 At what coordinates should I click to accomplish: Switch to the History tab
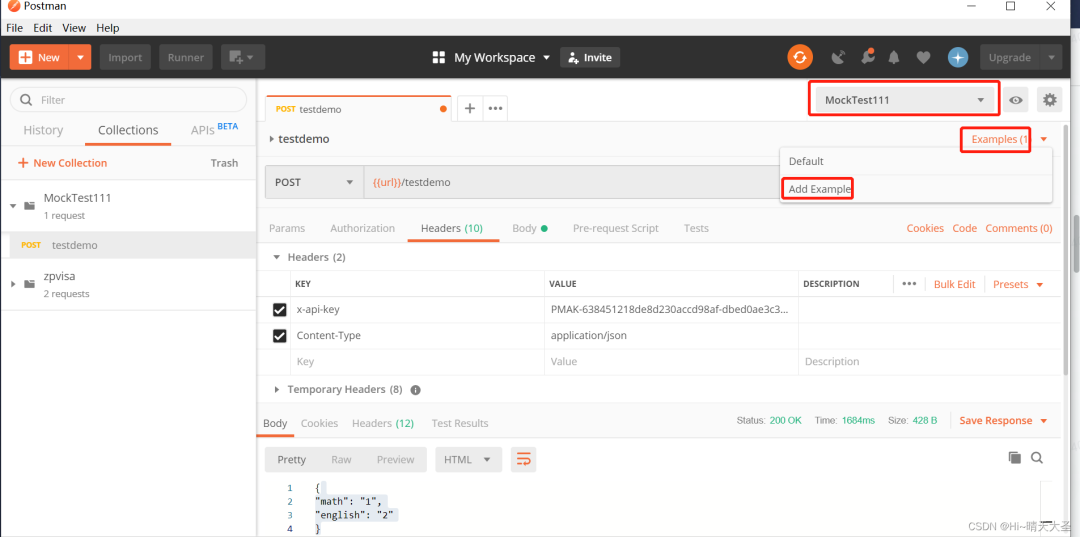pos(43,130)
